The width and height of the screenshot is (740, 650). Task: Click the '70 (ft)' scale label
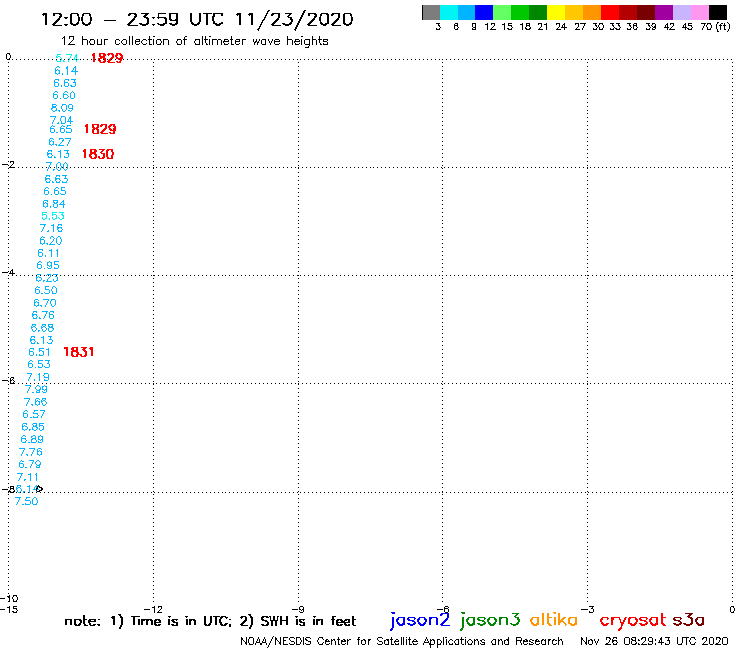click(715, 27)
